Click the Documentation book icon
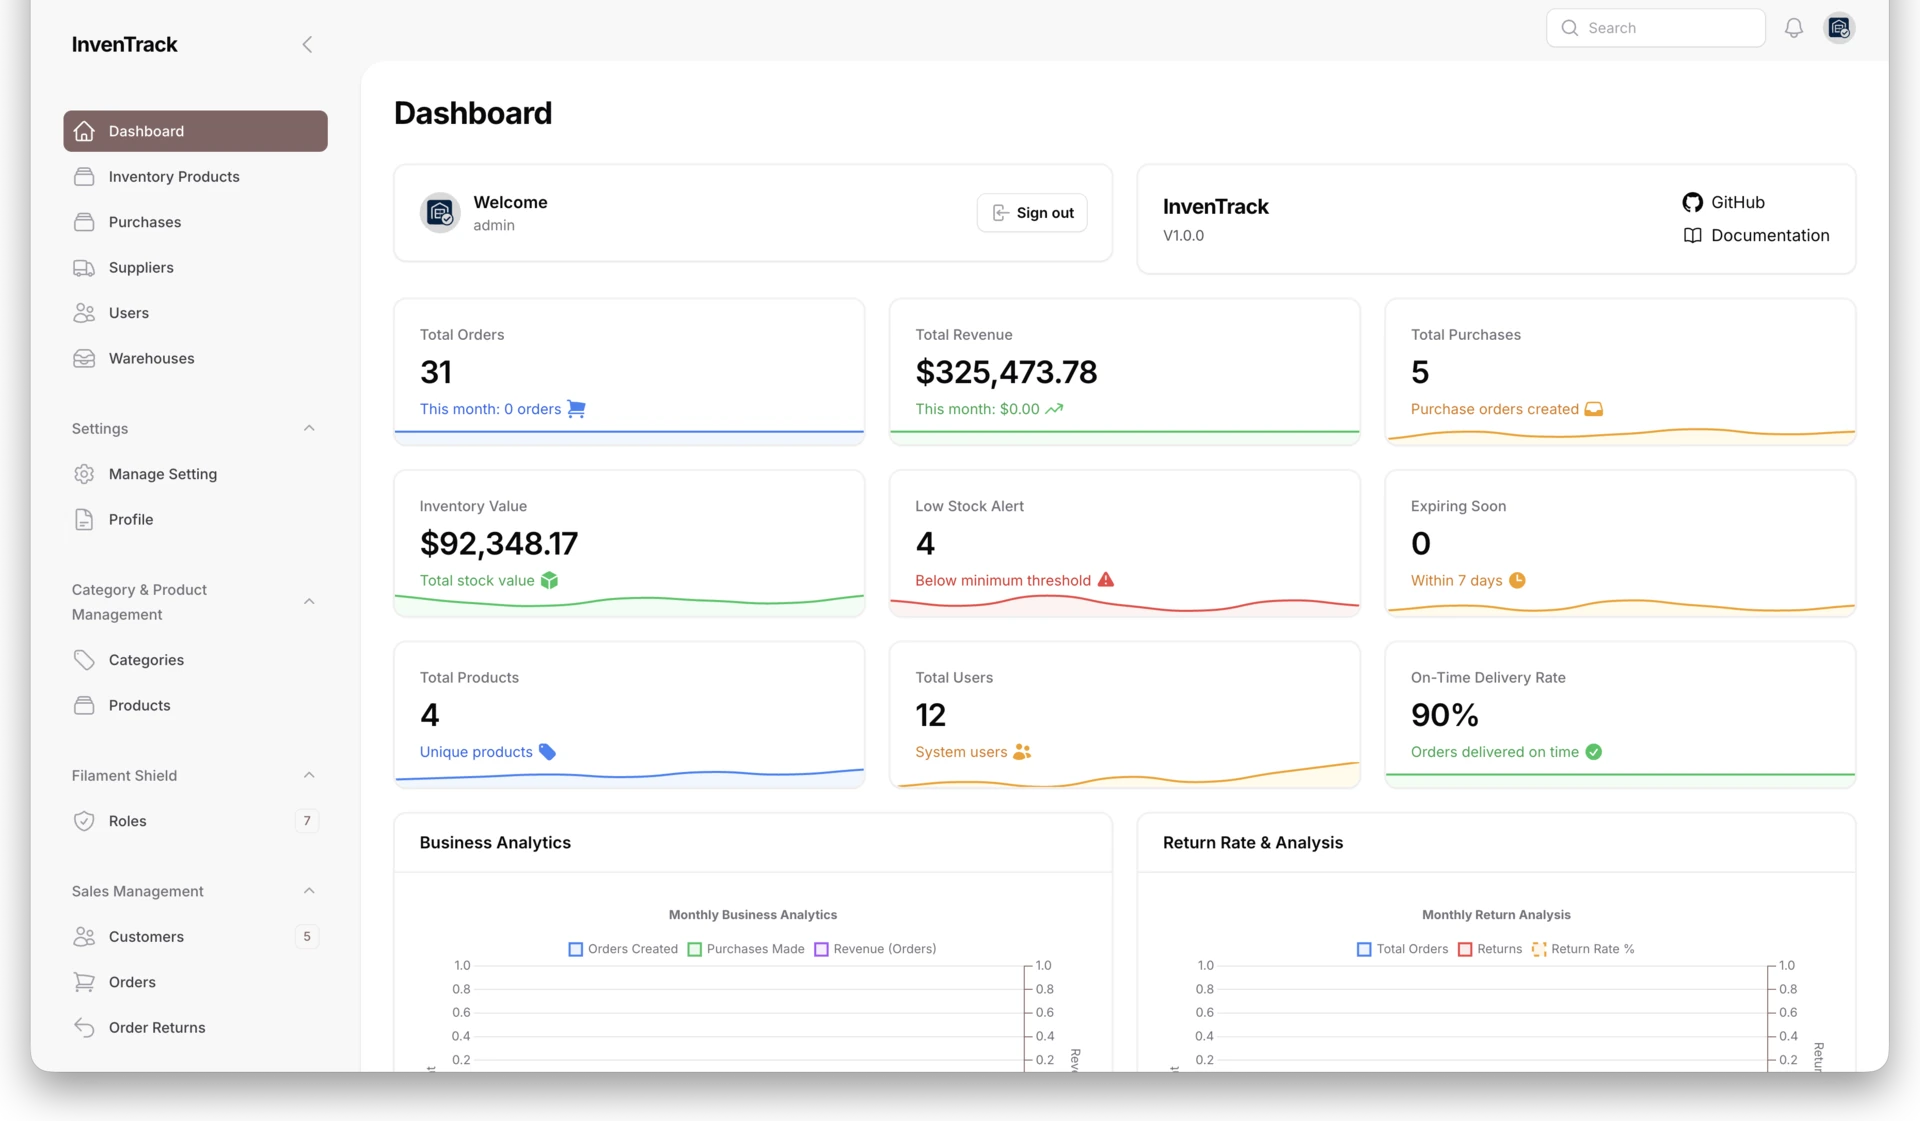 pyautogui.click(x=1692, y=236)
